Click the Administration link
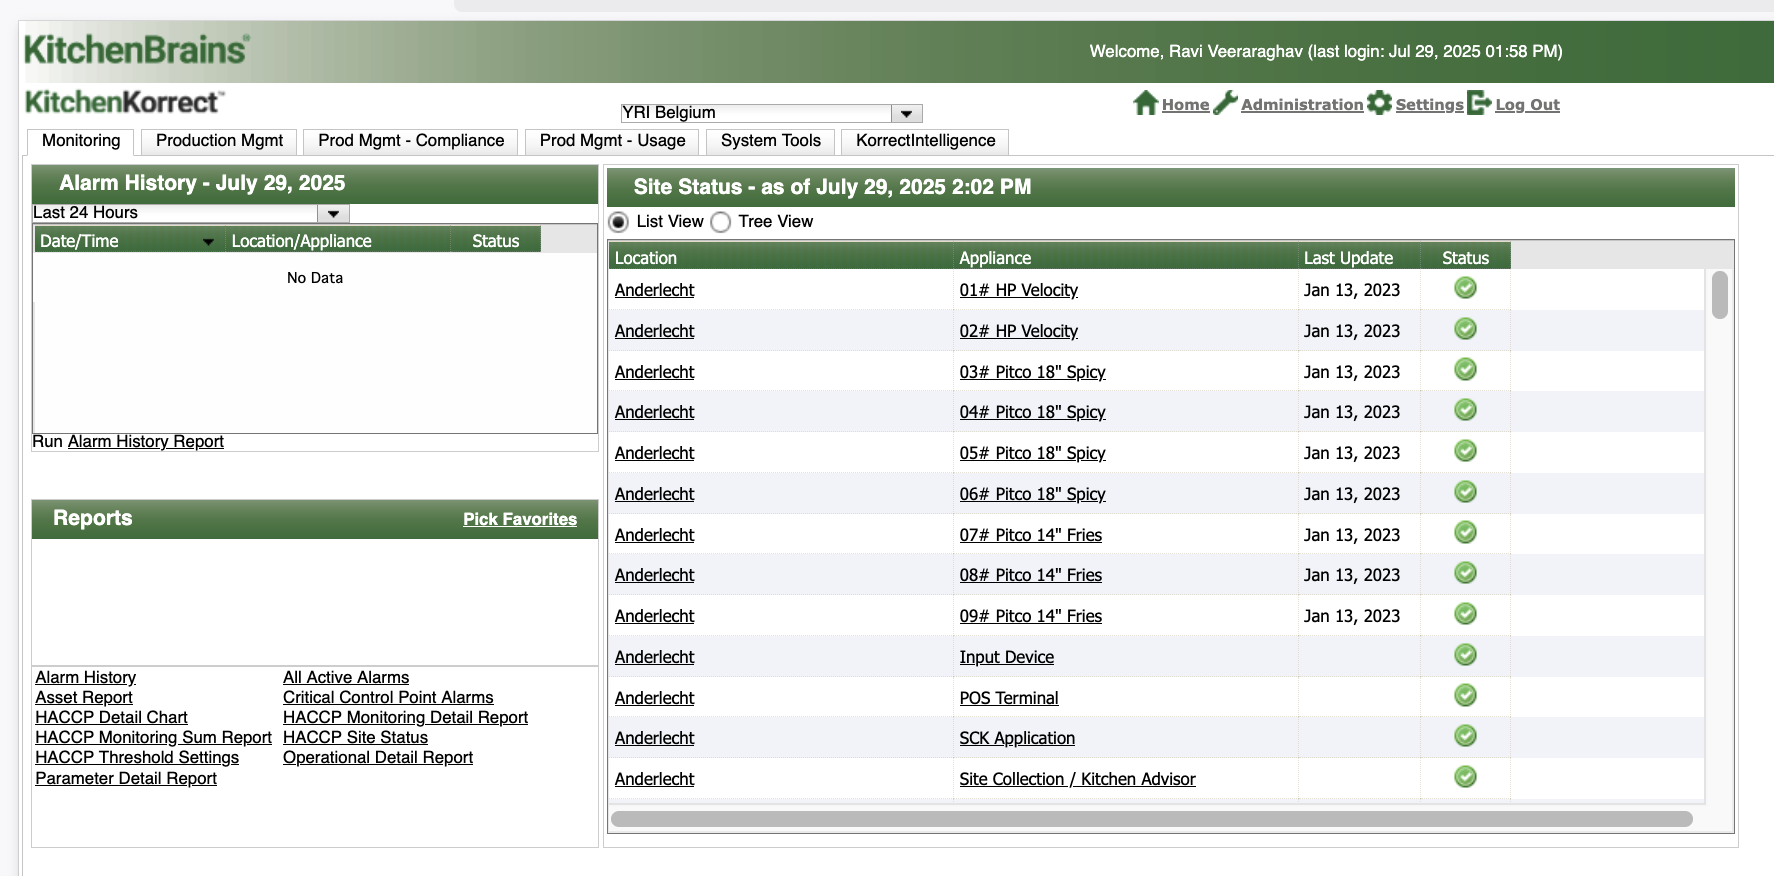 [x=1302, y=105]
